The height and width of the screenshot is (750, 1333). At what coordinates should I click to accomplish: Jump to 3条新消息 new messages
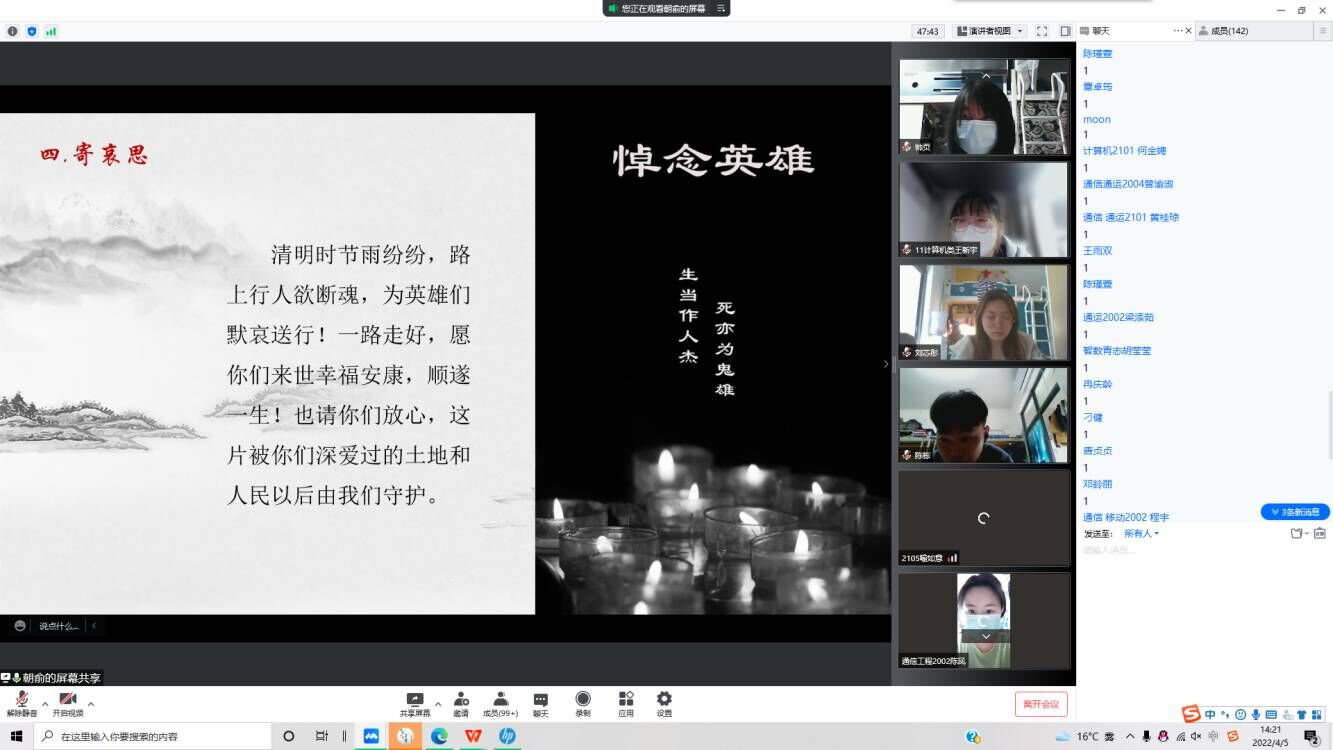(1295, 512)
